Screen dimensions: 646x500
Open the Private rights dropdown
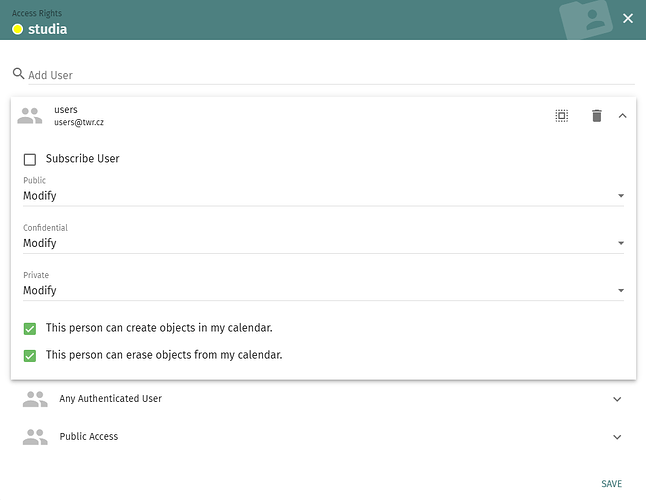coord(323,291)
